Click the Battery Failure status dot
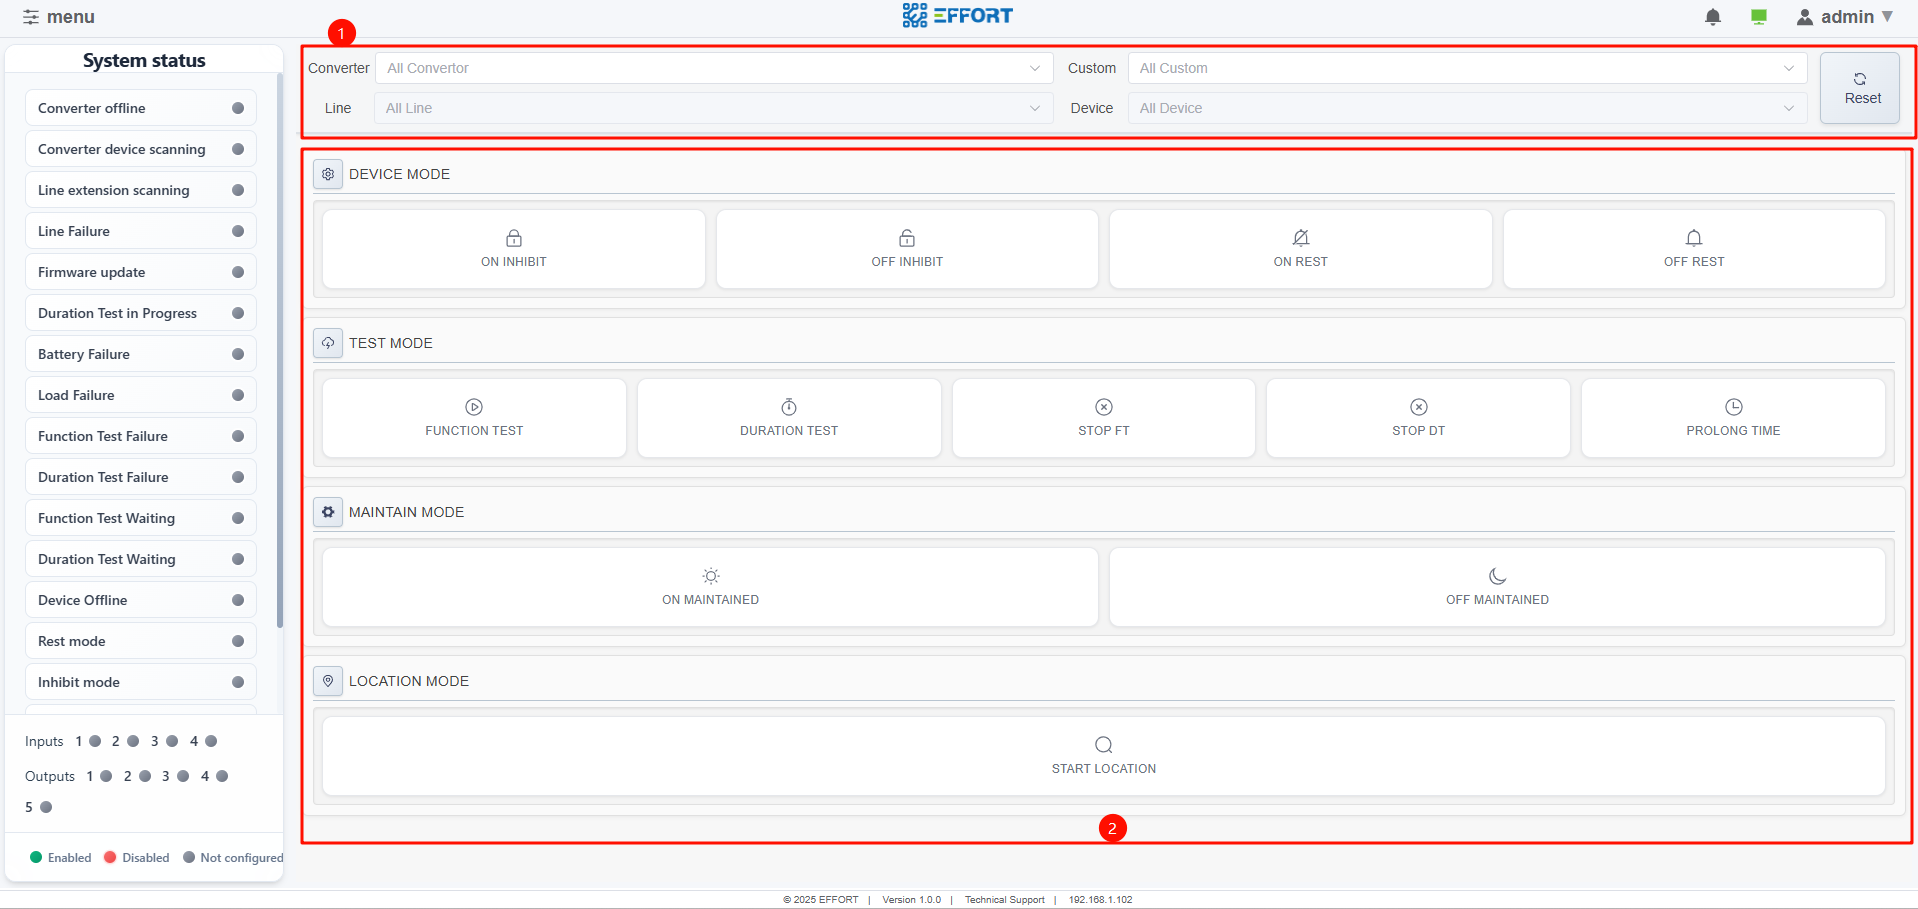 tap(238, 354)
